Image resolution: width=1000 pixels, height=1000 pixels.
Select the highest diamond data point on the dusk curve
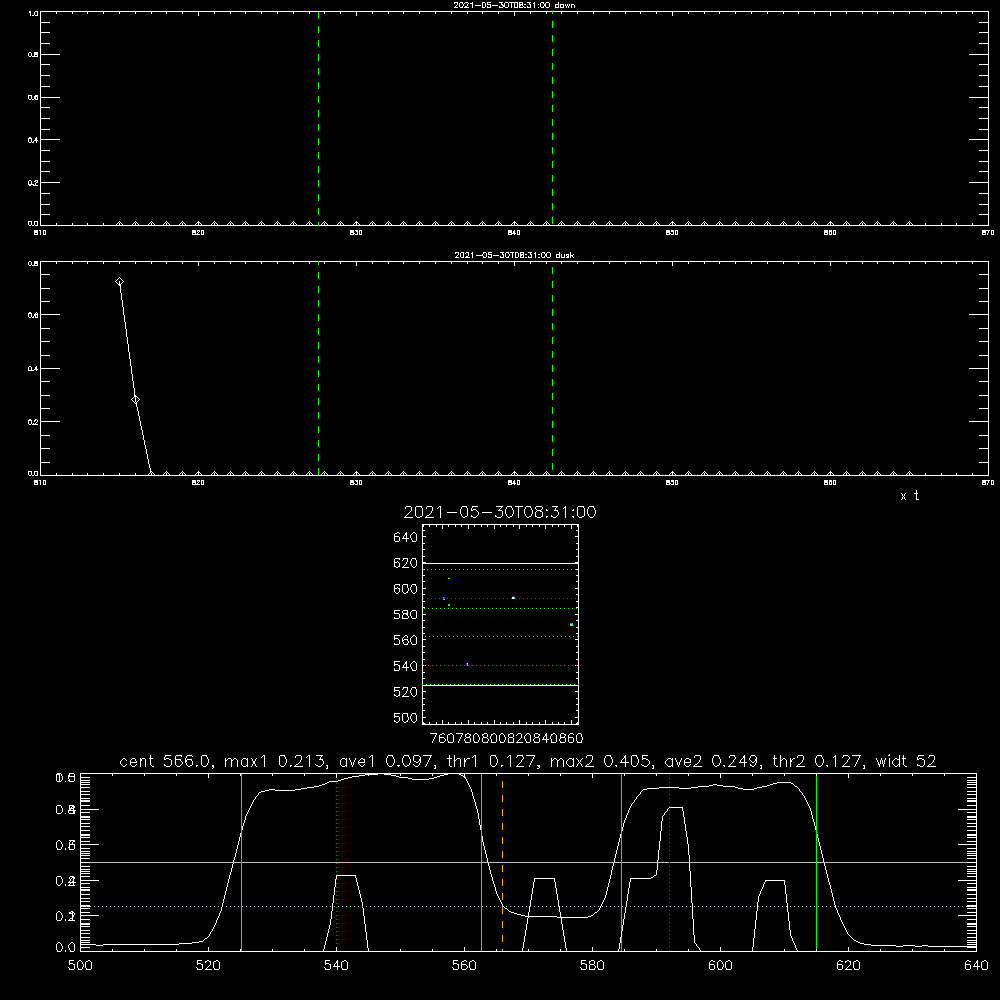(x=119, y=281)
